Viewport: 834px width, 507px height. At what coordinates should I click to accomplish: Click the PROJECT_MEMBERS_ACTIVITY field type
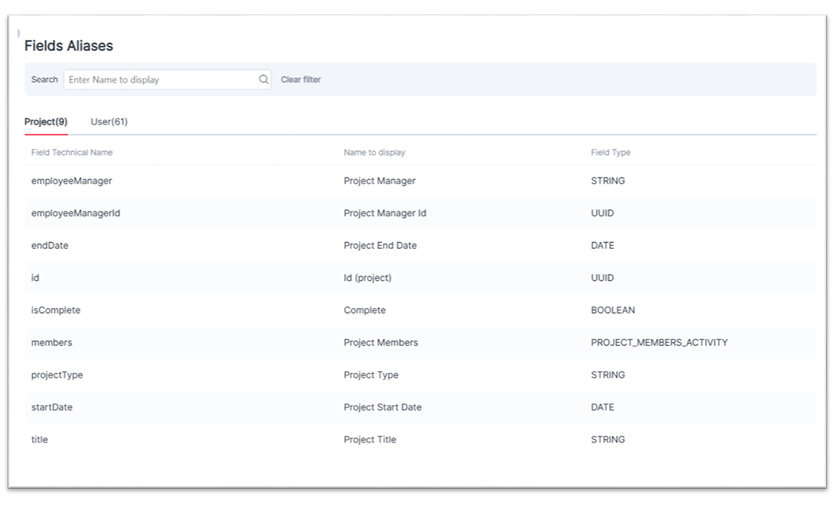pyautogui.click(x=659, y=343)
